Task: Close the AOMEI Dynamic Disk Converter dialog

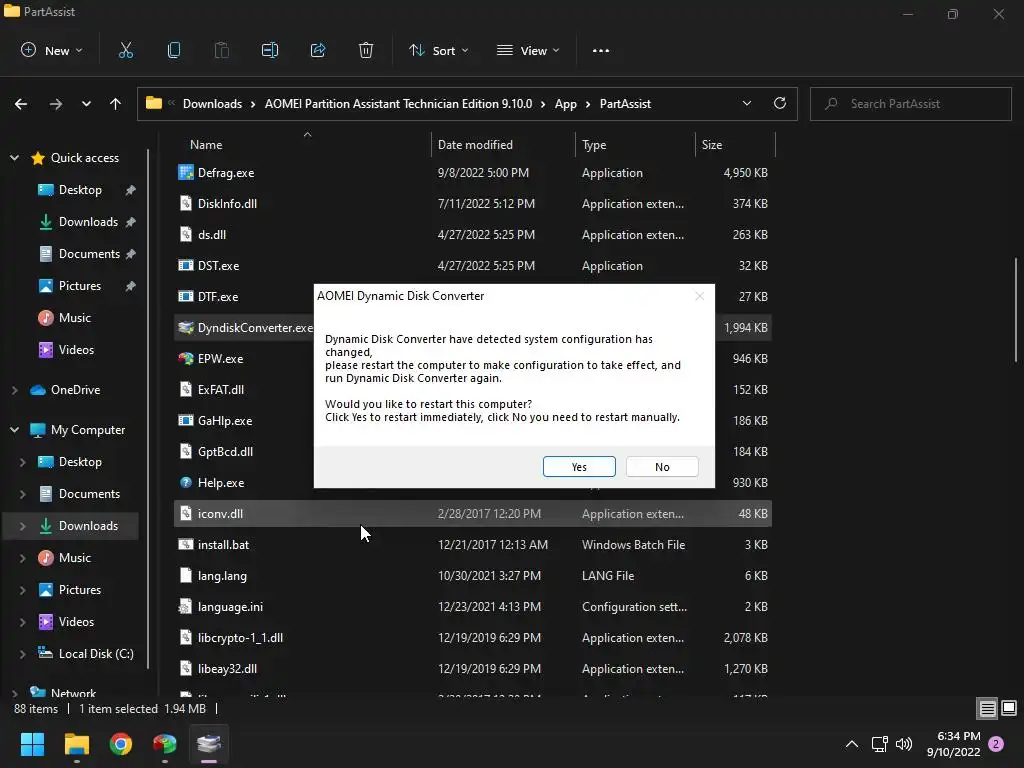Action: 699,296
